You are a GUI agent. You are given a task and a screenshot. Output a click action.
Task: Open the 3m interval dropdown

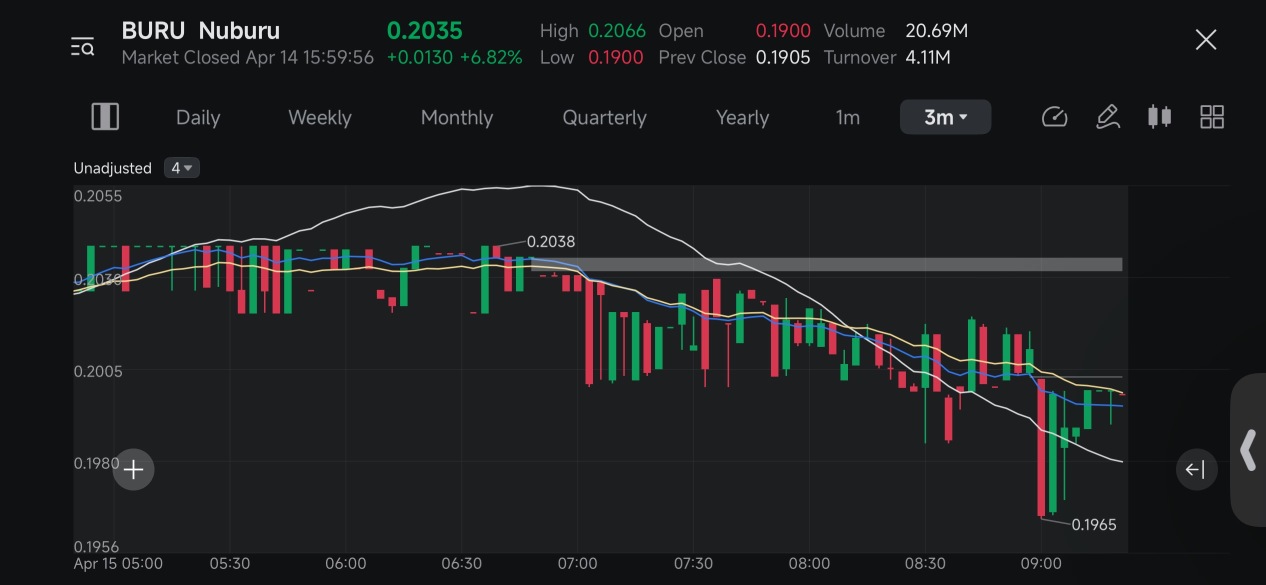point(945,117)
